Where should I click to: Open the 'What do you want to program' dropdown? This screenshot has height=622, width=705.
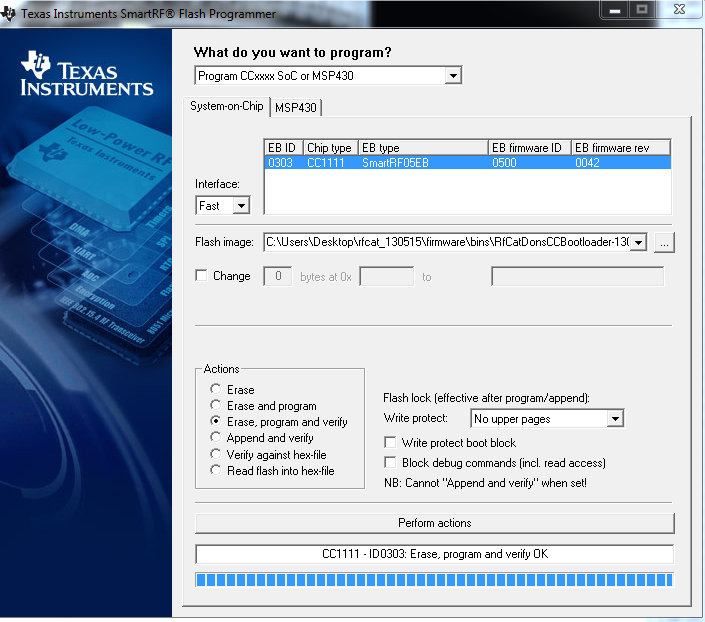[x=453, y=76]
